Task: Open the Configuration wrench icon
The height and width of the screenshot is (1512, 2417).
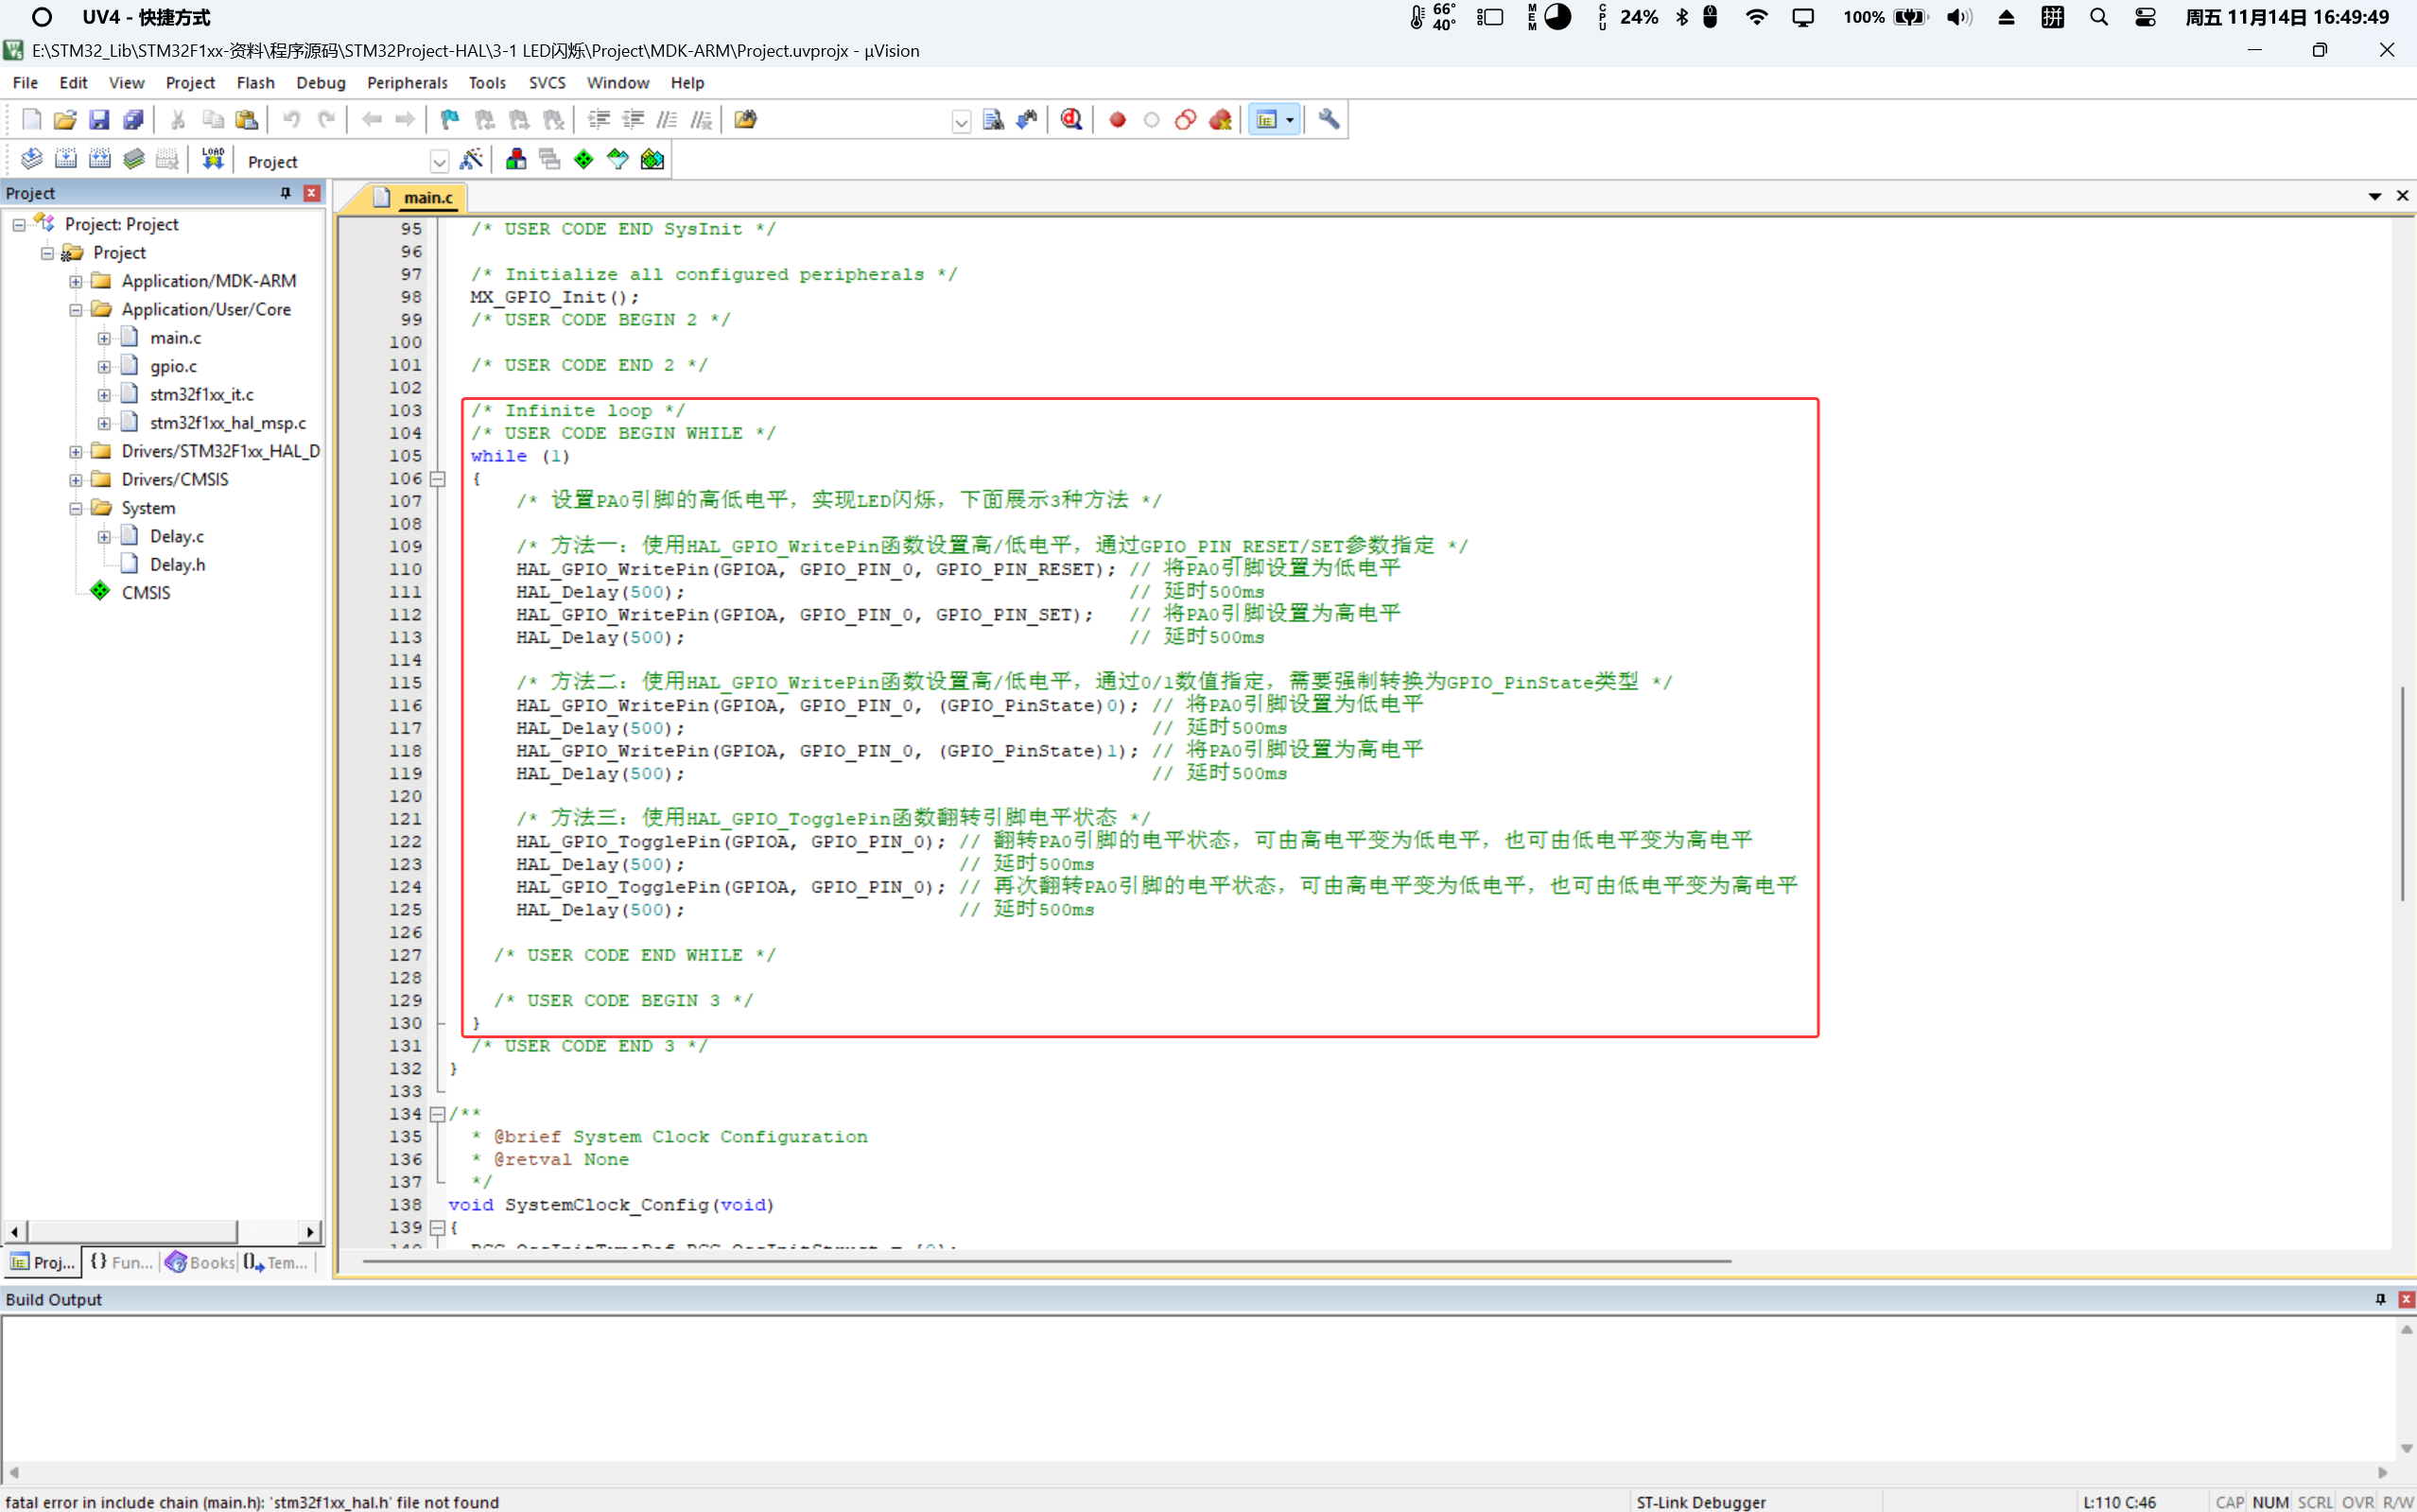Action: (1328, 120)
